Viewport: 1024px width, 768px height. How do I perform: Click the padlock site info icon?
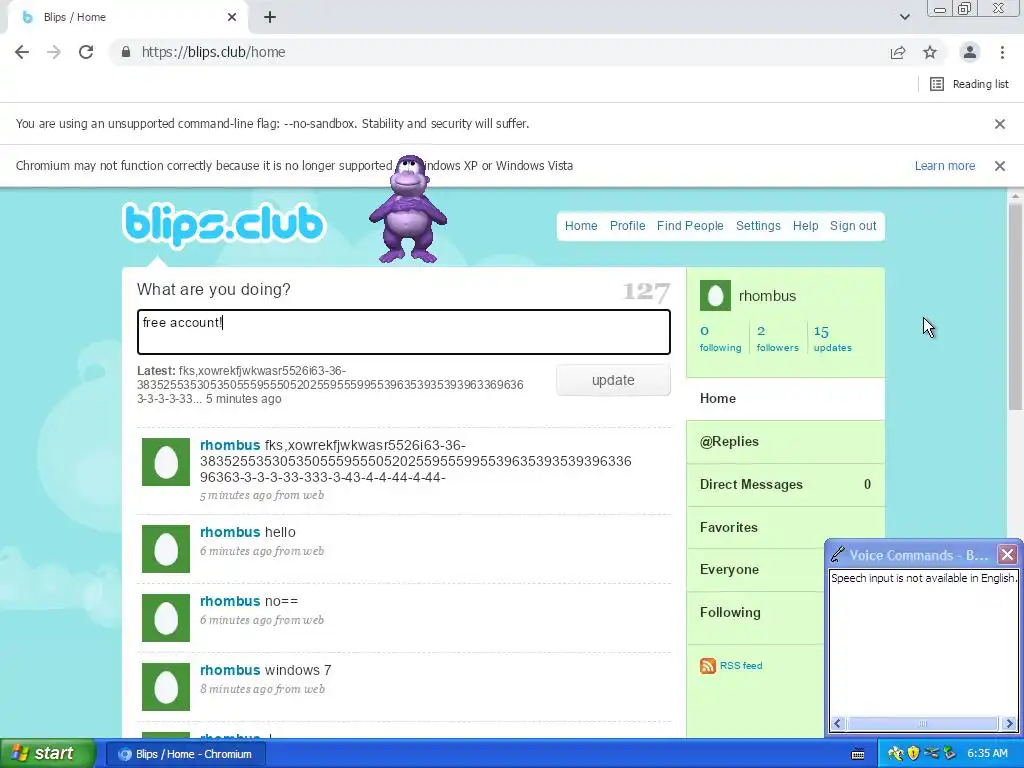point(126,52)
